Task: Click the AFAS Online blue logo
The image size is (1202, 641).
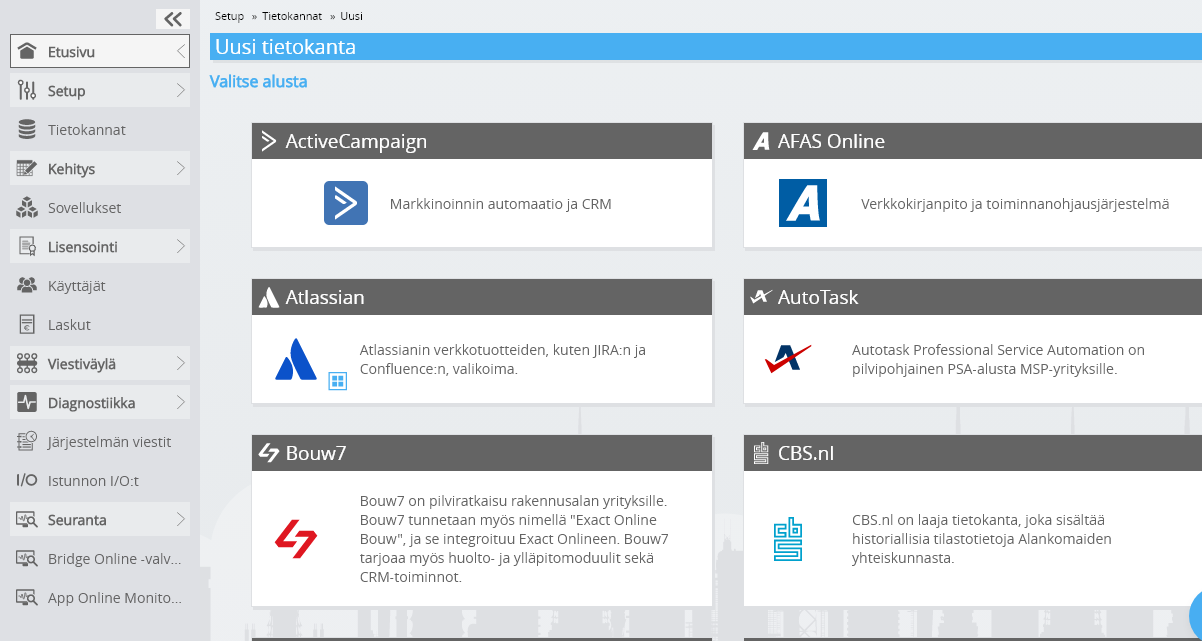Action: click(803, 203)
